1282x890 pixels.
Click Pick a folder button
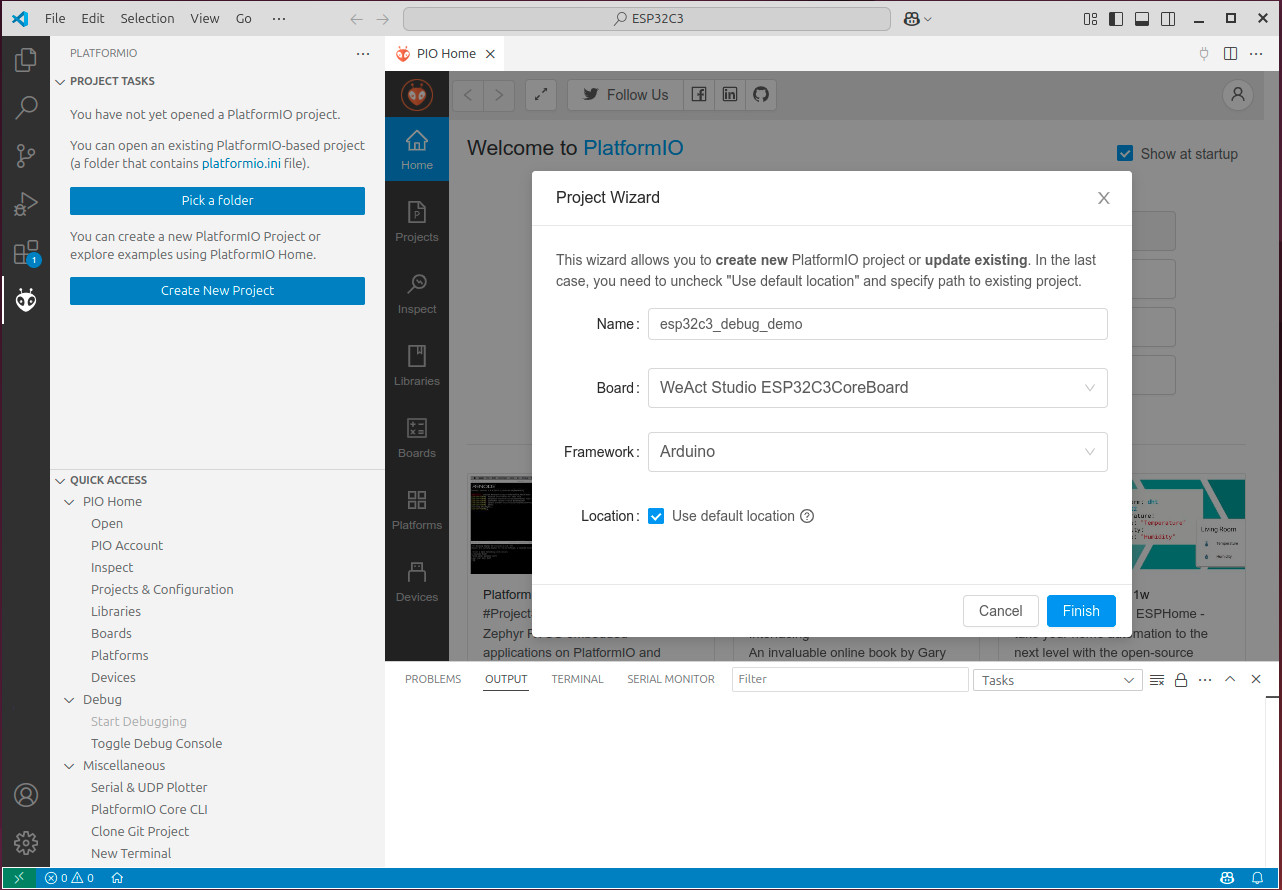[x=217, y=201]
